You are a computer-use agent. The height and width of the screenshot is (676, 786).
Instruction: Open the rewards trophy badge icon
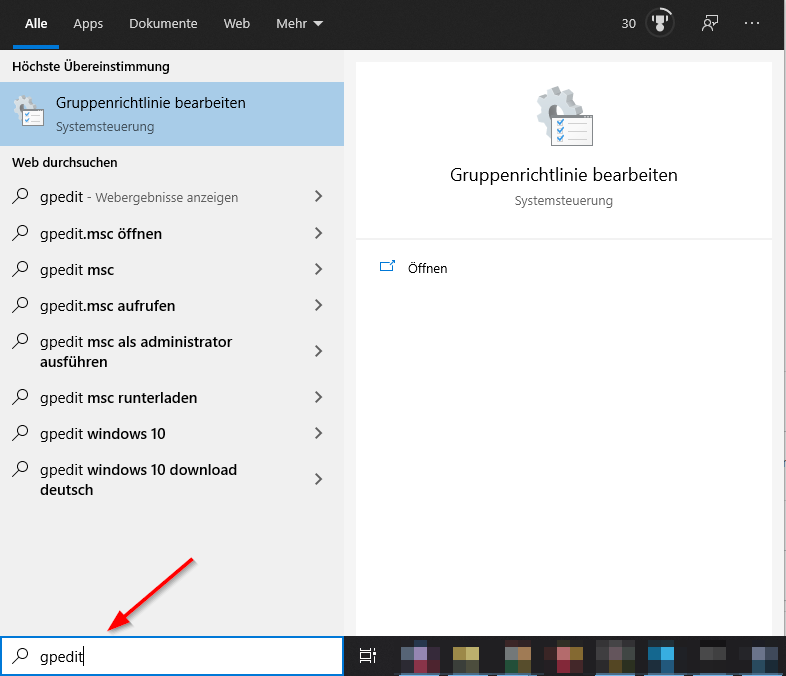coord(660,23)
